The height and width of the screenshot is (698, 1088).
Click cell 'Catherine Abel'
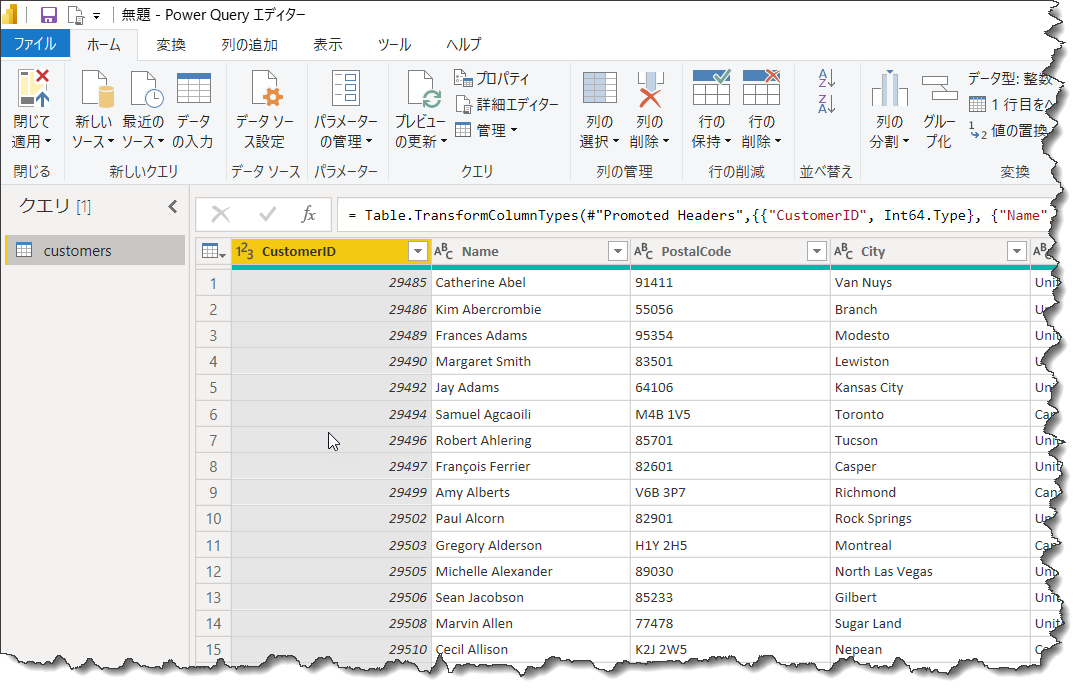coord(530,282)
